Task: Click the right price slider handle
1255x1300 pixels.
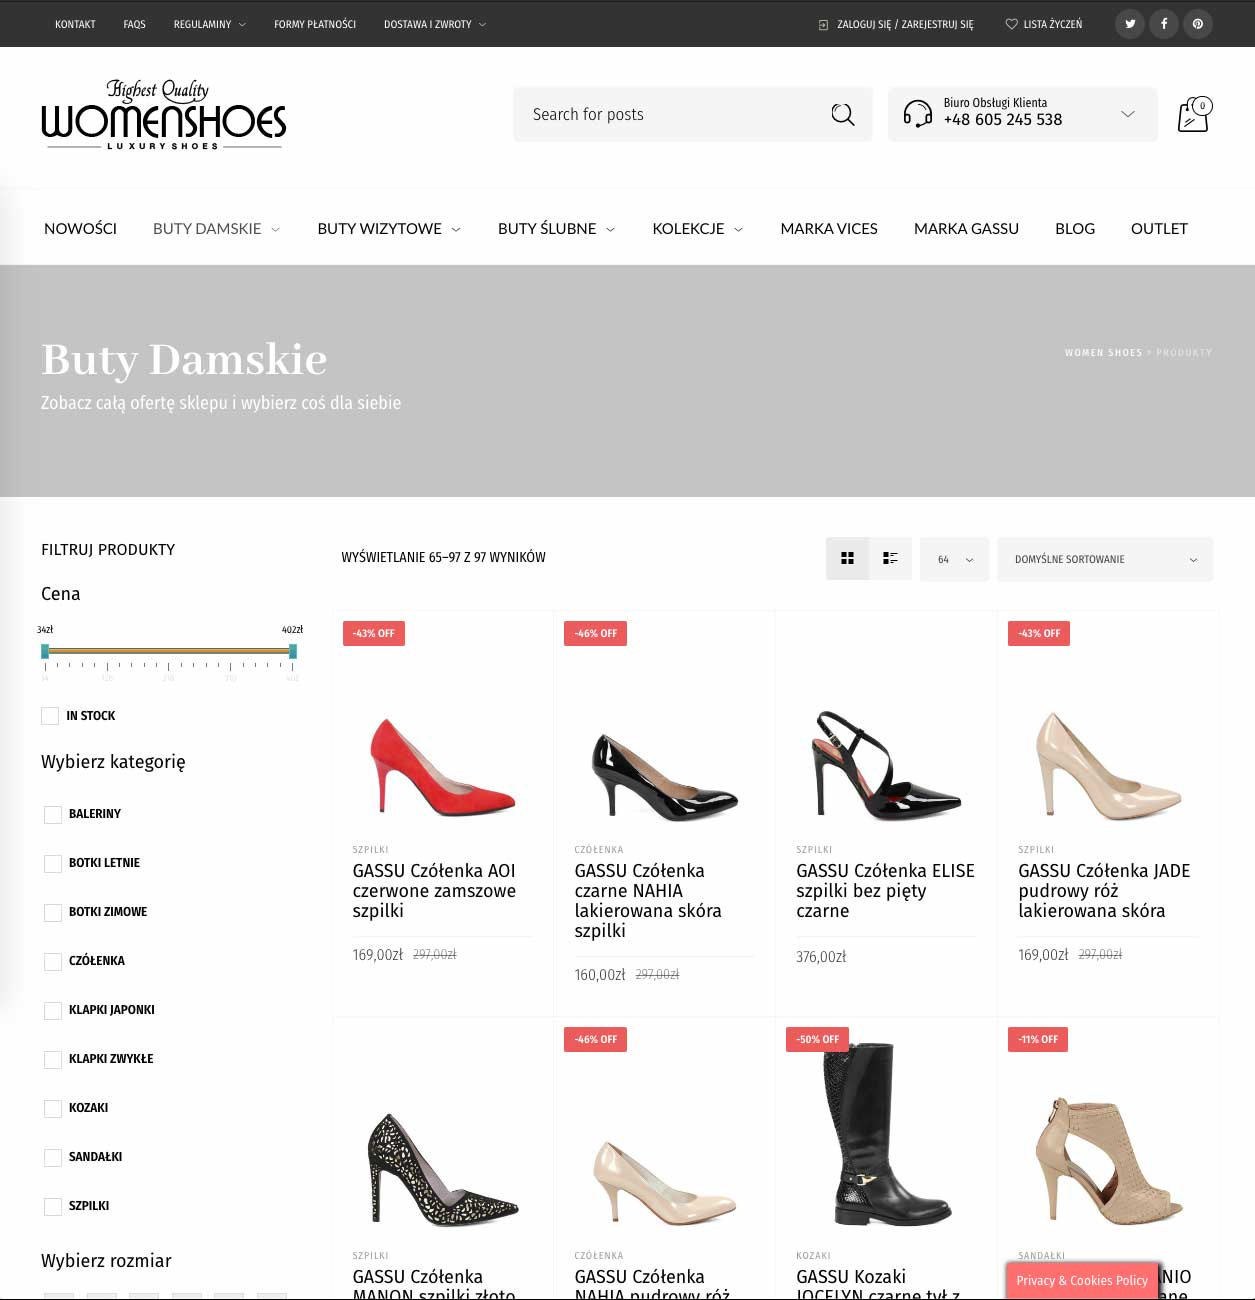Action: (293, 651)
